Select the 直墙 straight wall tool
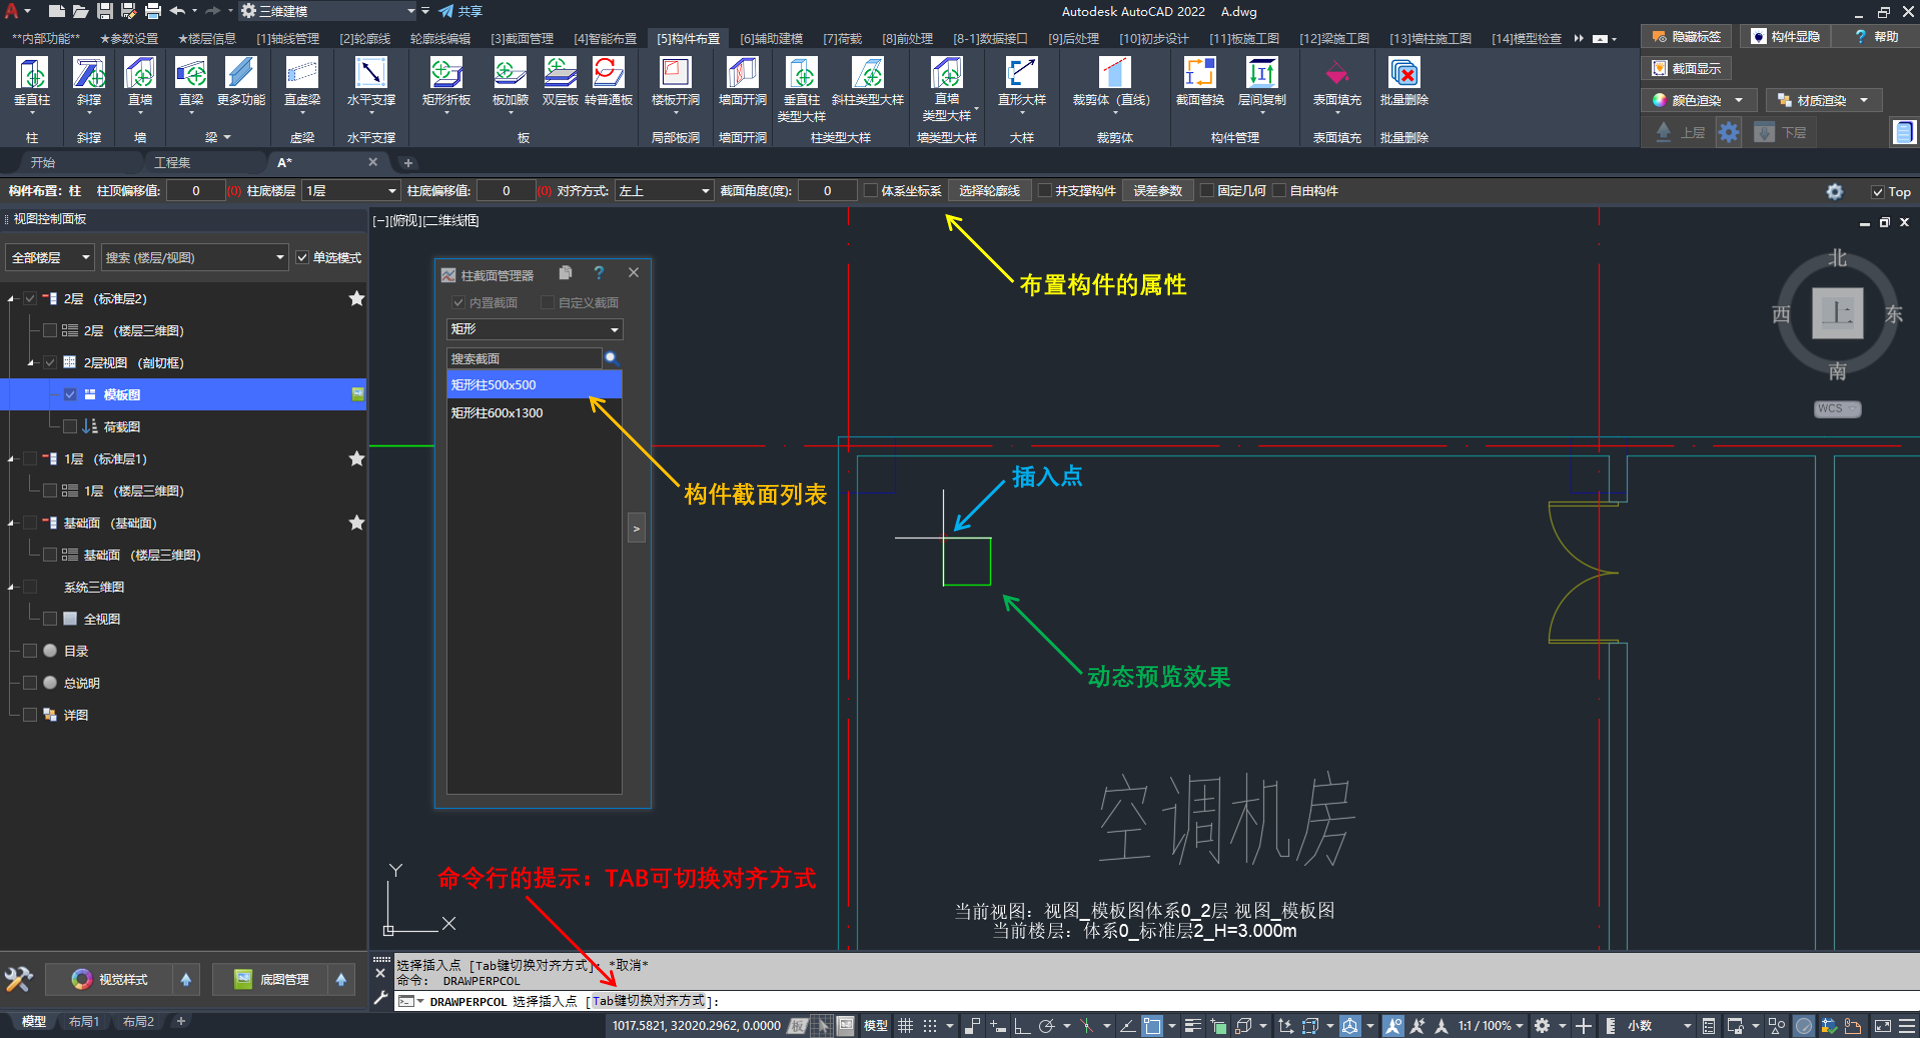Screen dimensions: 1920x1038 (x=140, y=74)
